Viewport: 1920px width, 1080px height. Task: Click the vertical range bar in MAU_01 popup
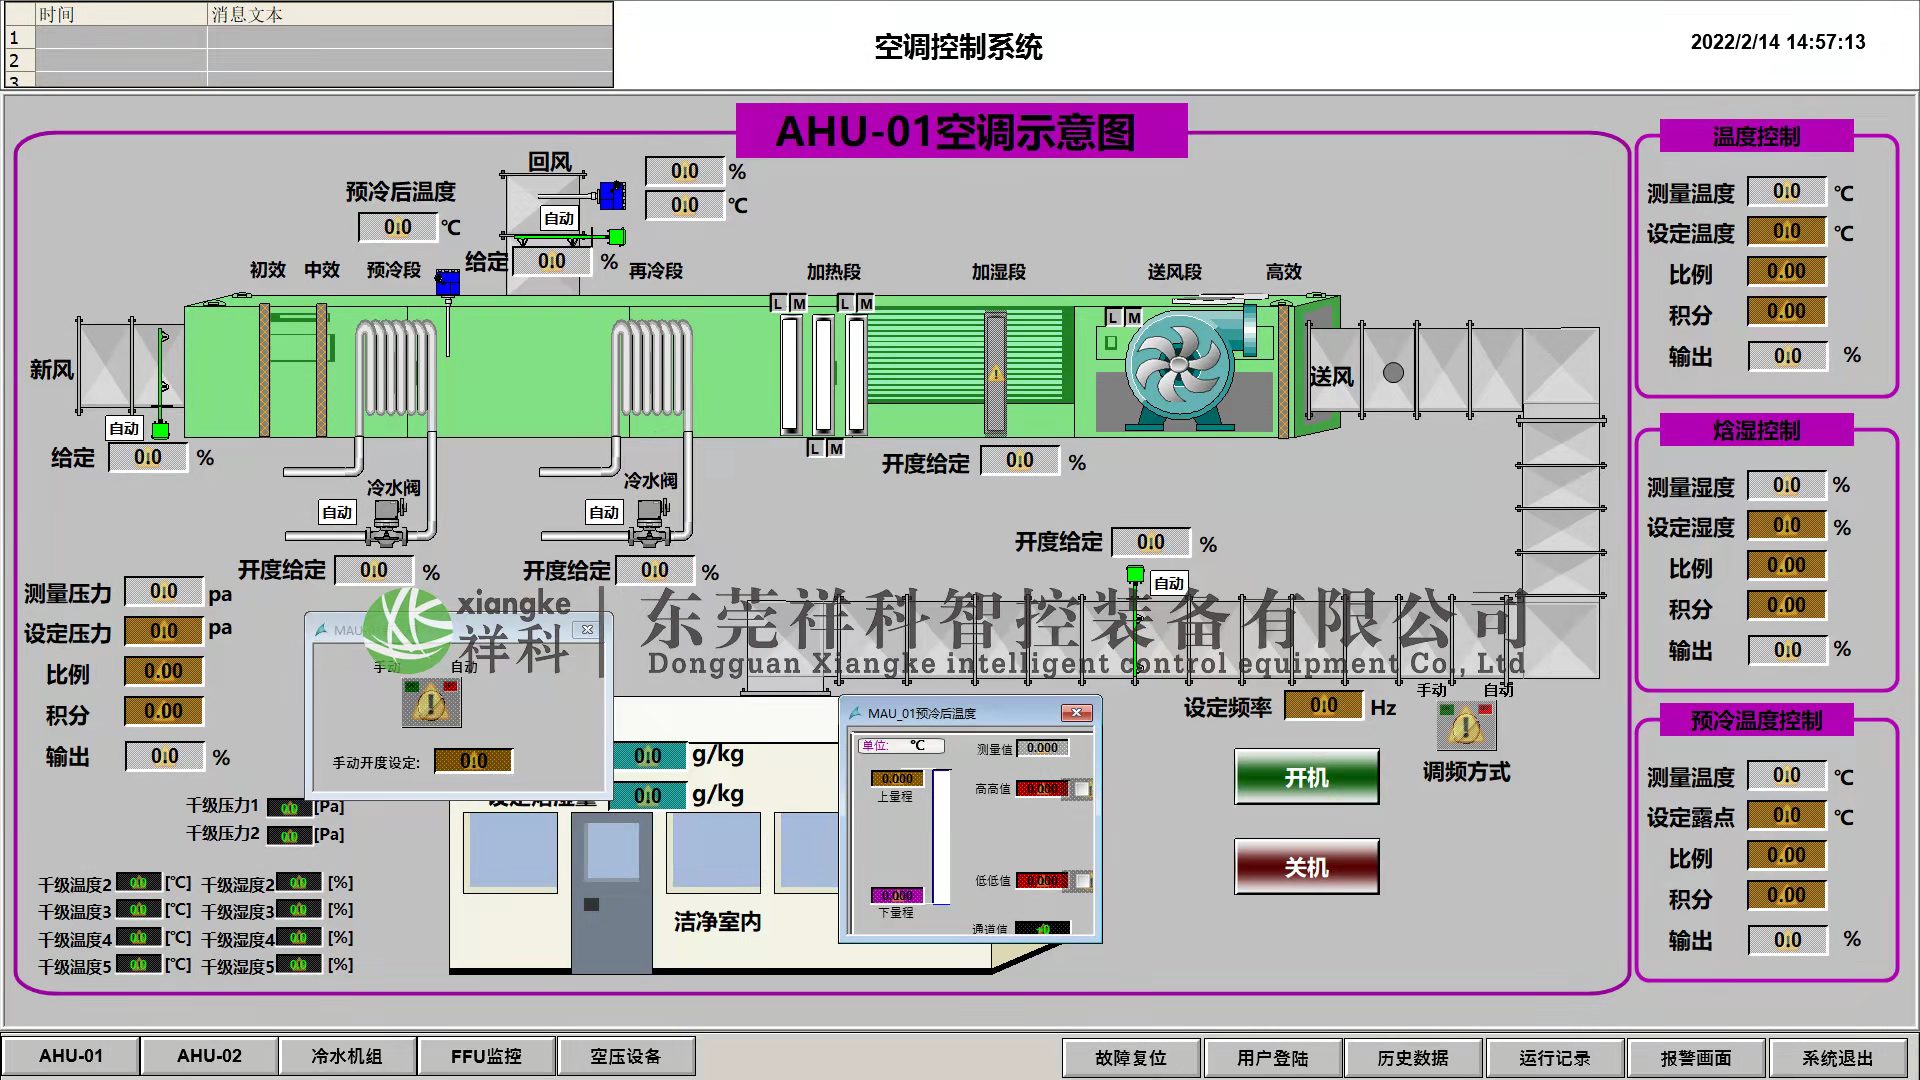click(941, 836)
